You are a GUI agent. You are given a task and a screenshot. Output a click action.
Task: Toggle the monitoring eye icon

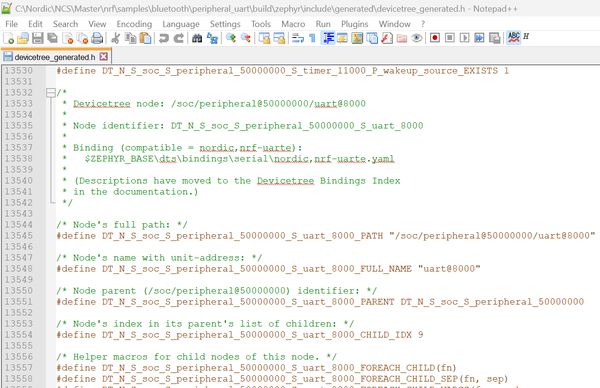417,38
